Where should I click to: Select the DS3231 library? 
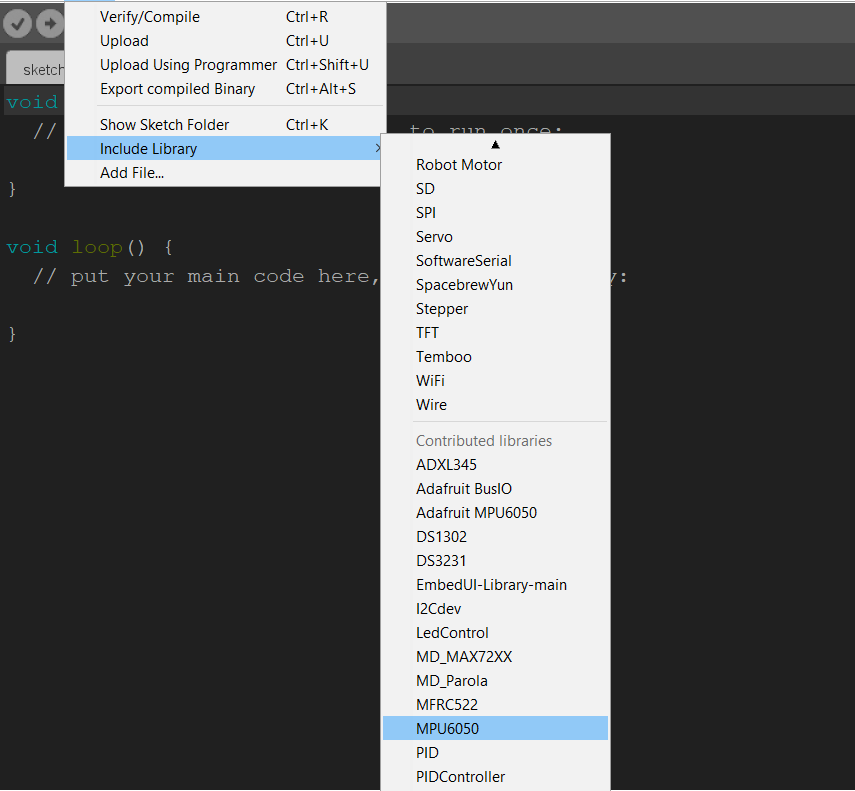tap(495, 560)
